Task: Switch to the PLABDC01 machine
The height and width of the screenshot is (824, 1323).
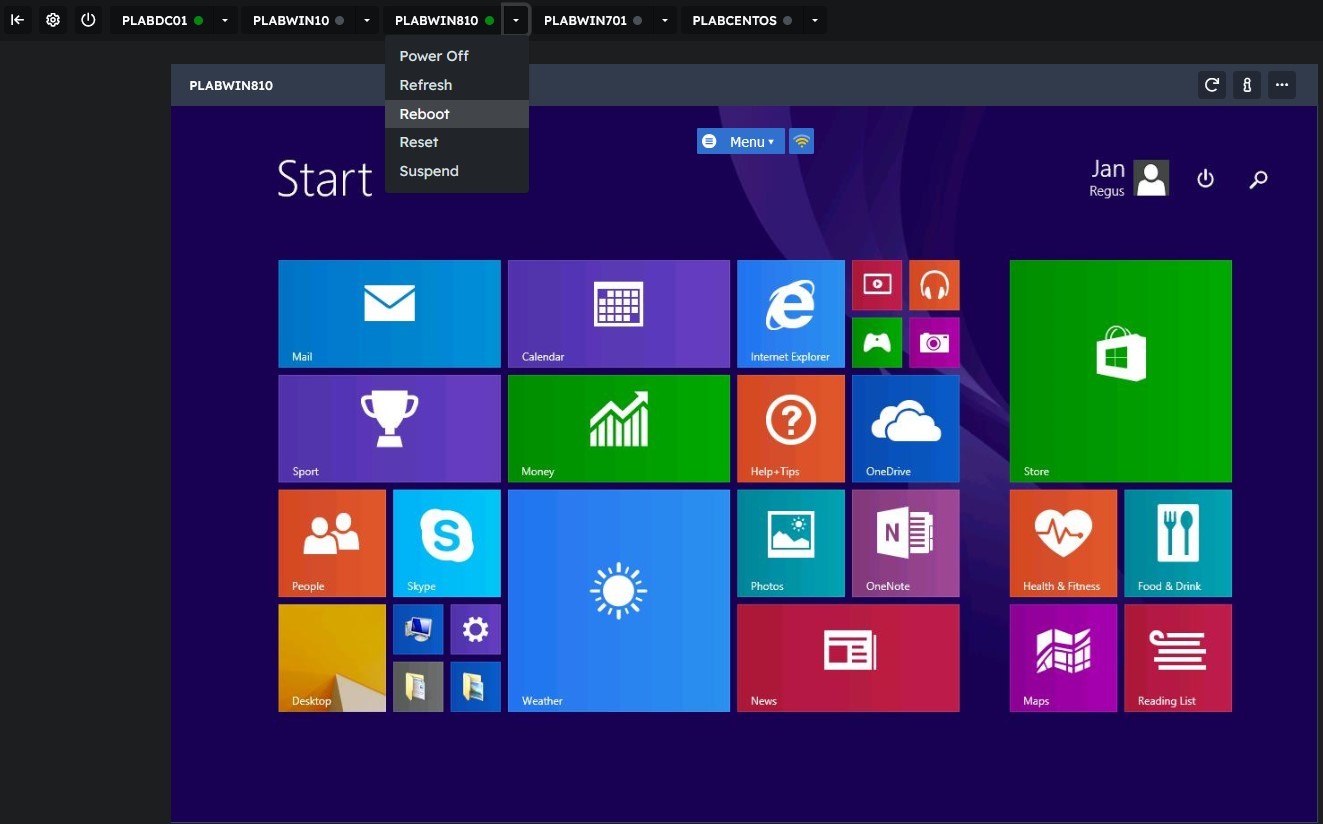Action: coord(162,20)
